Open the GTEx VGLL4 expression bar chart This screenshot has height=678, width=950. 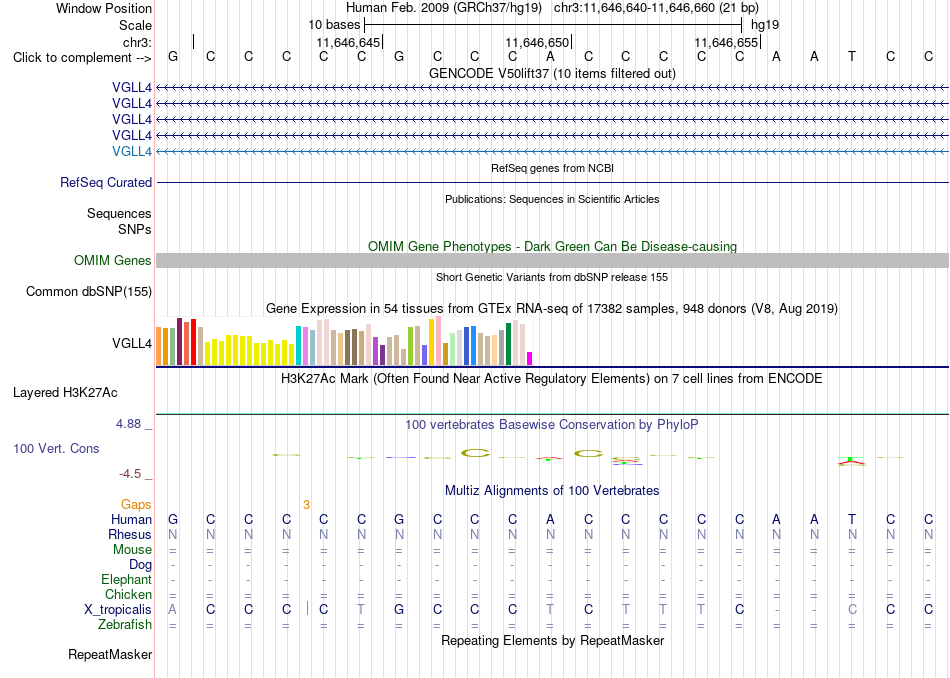(344, 341)
